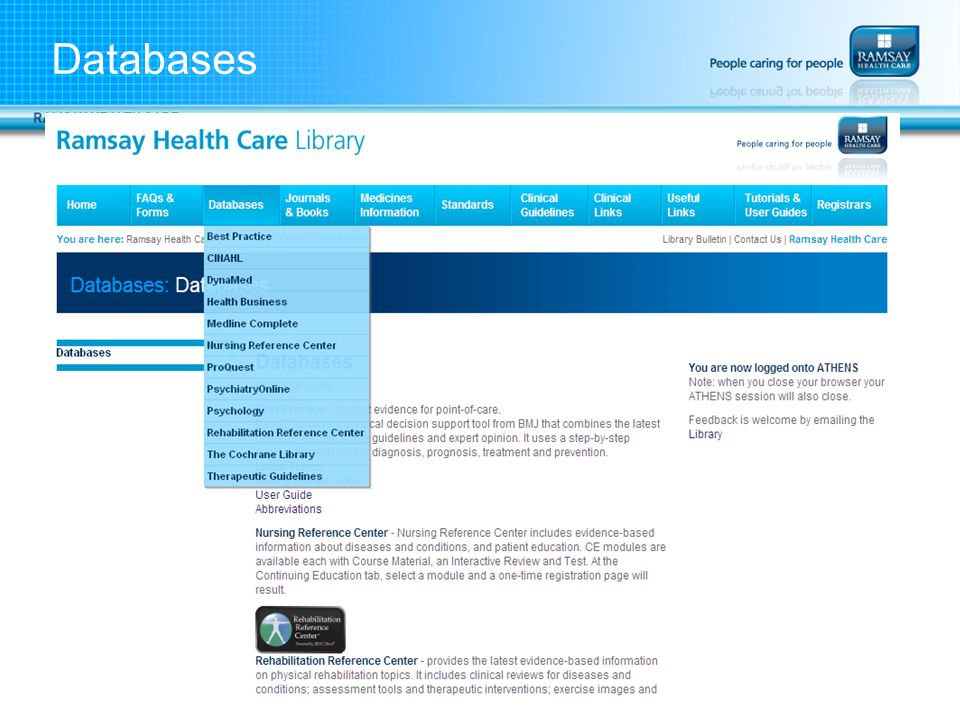The height and width of the screenshot is (720, 960).
Task: Open Tutorials & User Guides menu
Action: (775, 205)
